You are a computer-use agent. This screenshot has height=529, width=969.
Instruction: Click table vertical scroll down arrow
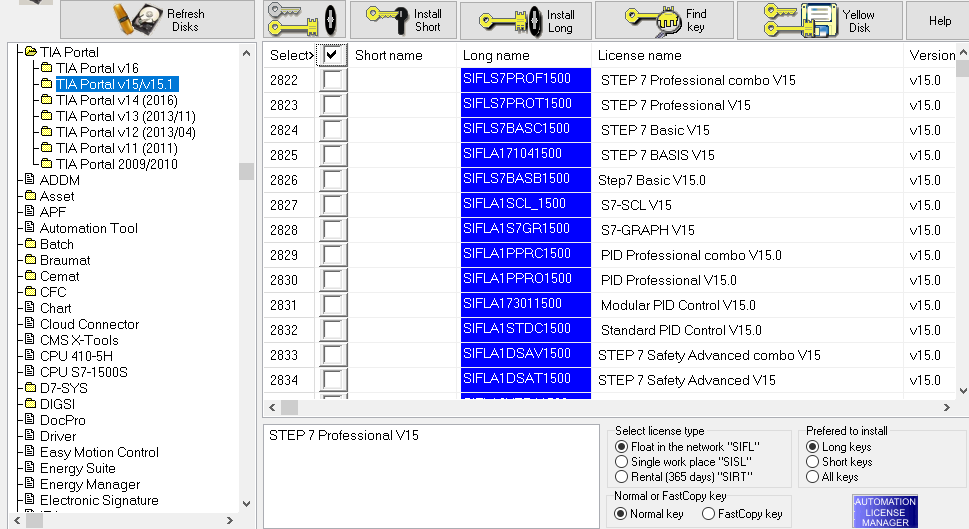pos(963,391)
